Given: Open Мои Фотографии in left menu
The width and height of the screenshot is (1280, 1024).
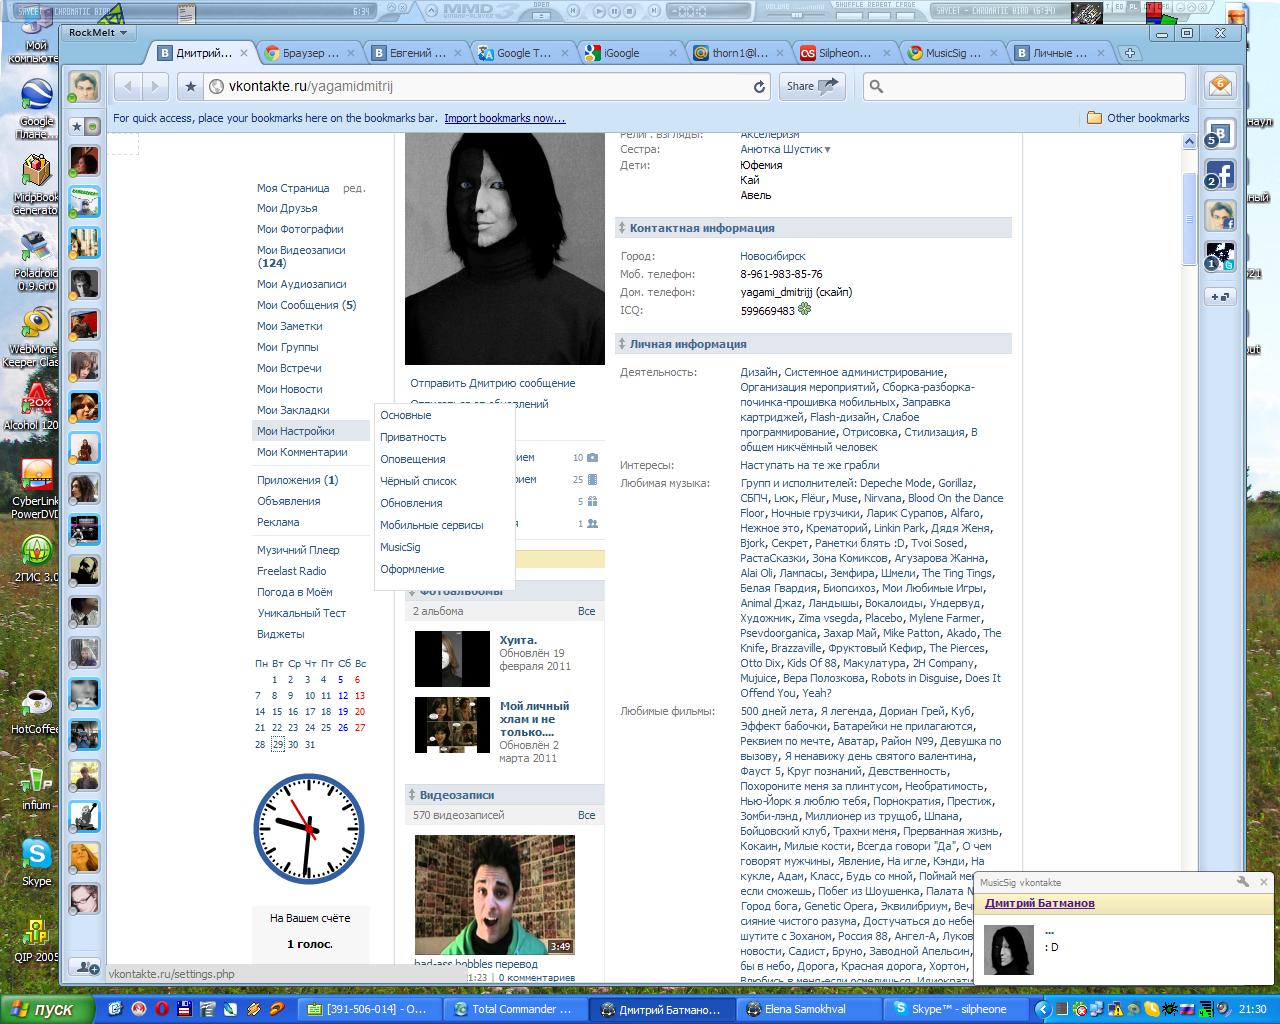Looking at the screenshot, I should pos(300,229).
